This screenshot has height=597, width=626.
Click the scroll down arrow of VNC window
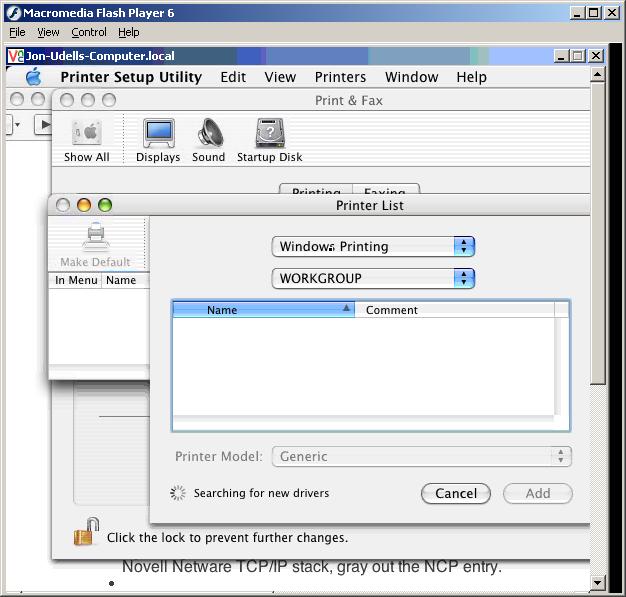[598, 583]
